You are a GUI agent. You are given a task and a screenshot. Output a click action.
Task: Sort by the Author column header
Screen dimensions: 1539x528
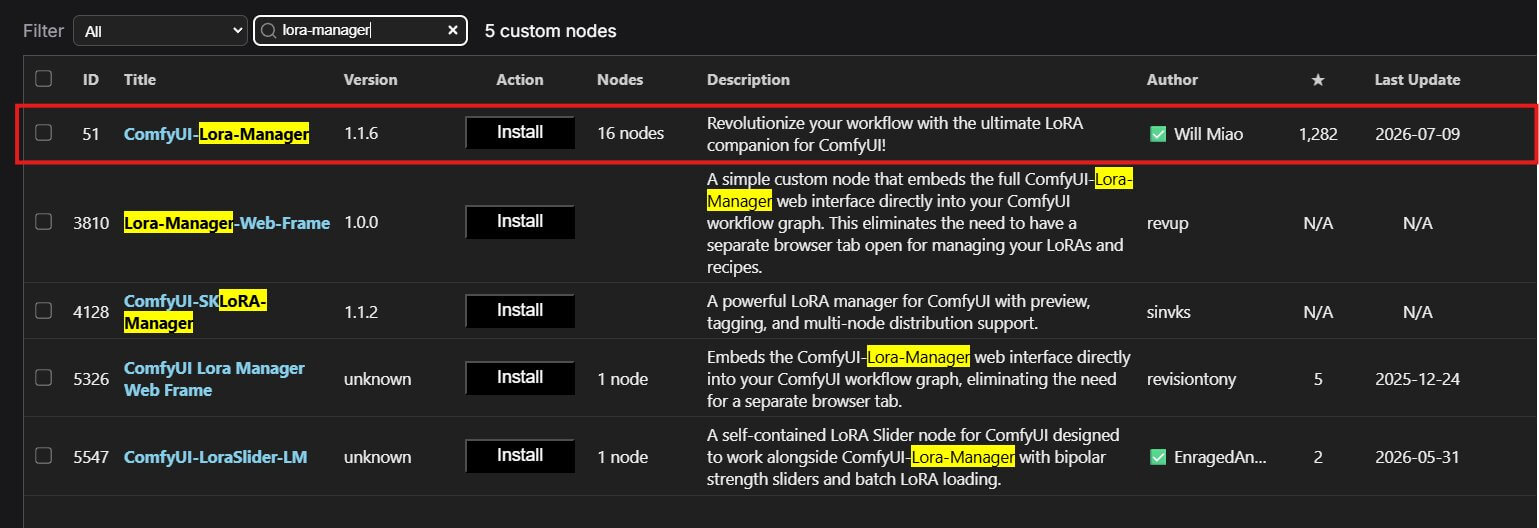click(x=1172, y=79)
